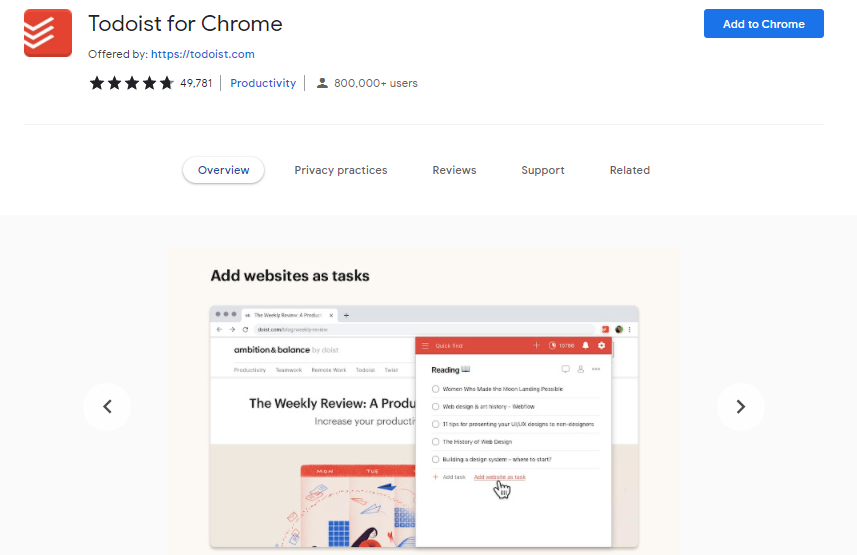Tick the "Women Who Made the Moon Landing Possible" checkbox
The image size is (857, 555).
(435, 389)
